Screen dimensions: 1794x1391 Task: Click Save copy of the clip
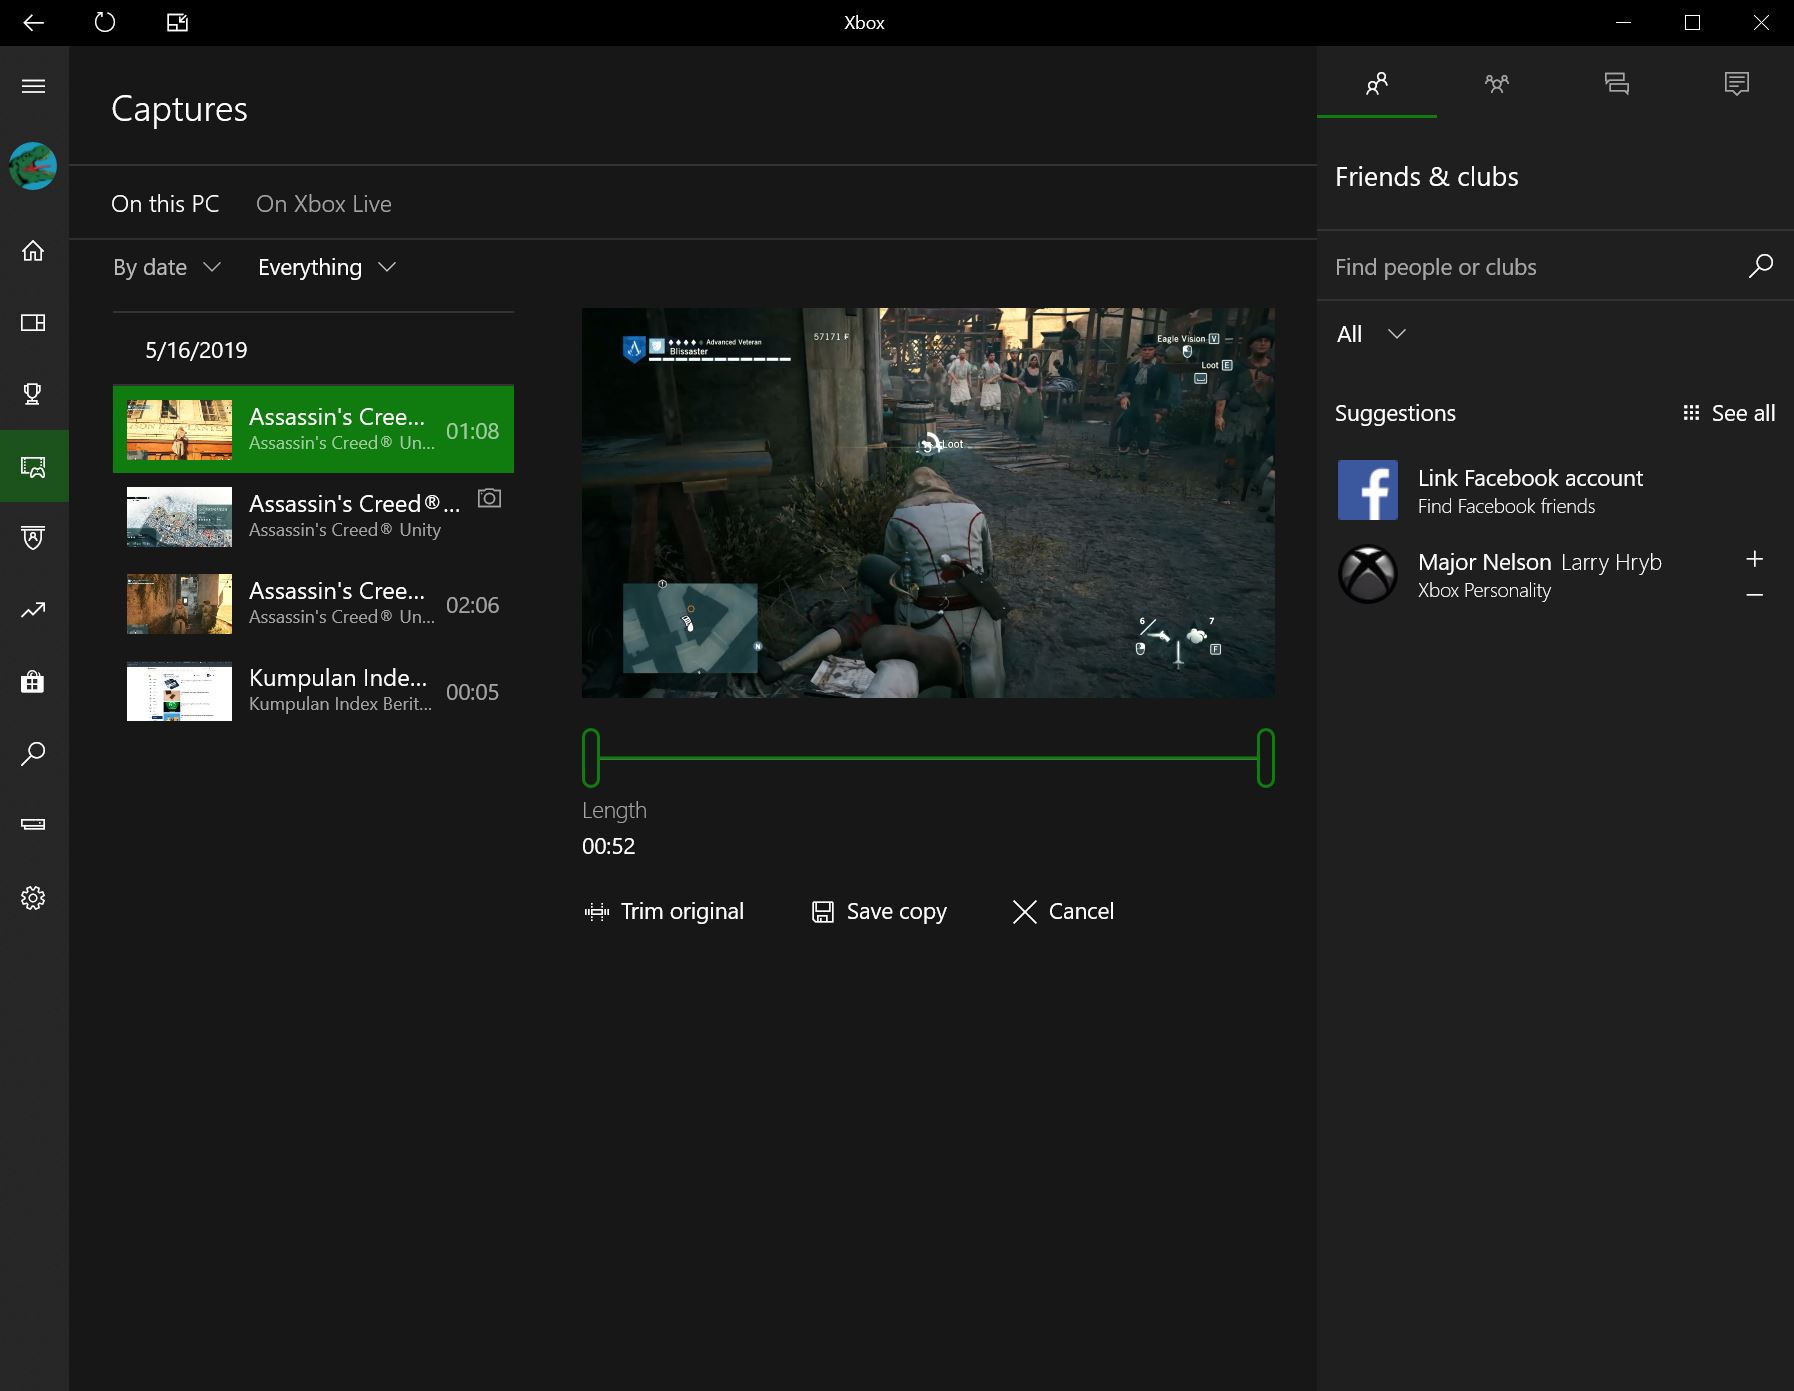(878, 911)
